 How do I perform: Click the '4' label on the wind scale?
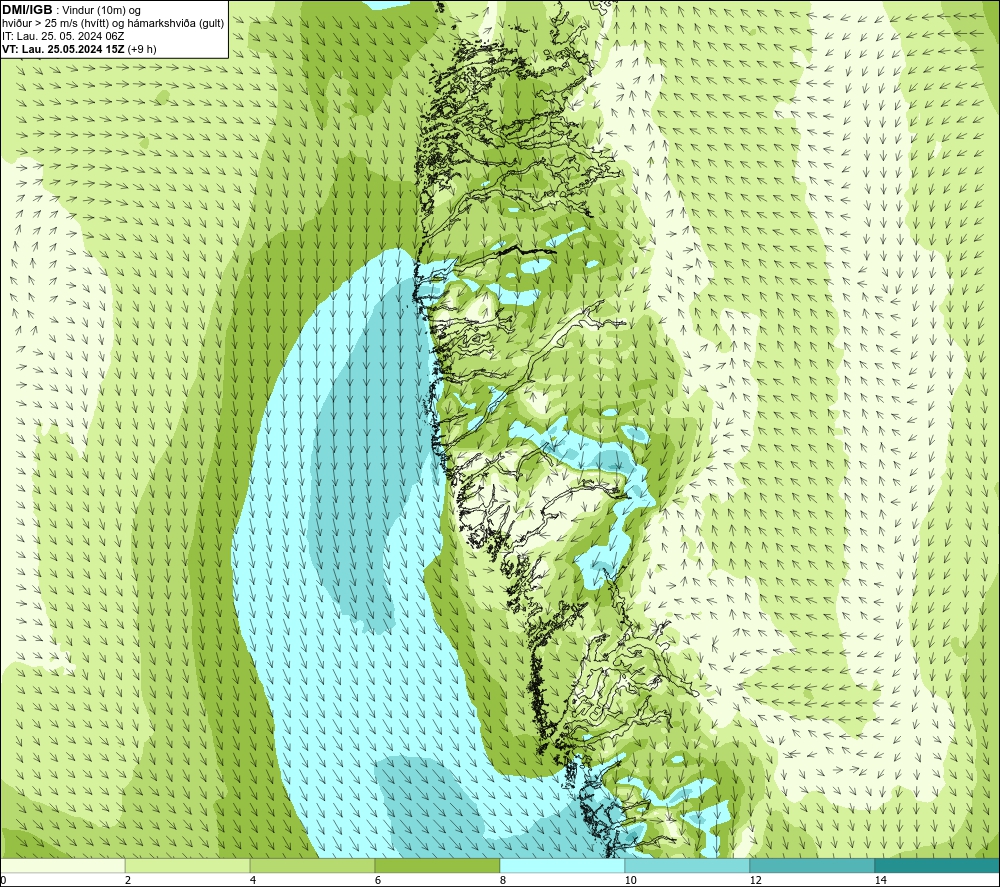coord(253,881)
